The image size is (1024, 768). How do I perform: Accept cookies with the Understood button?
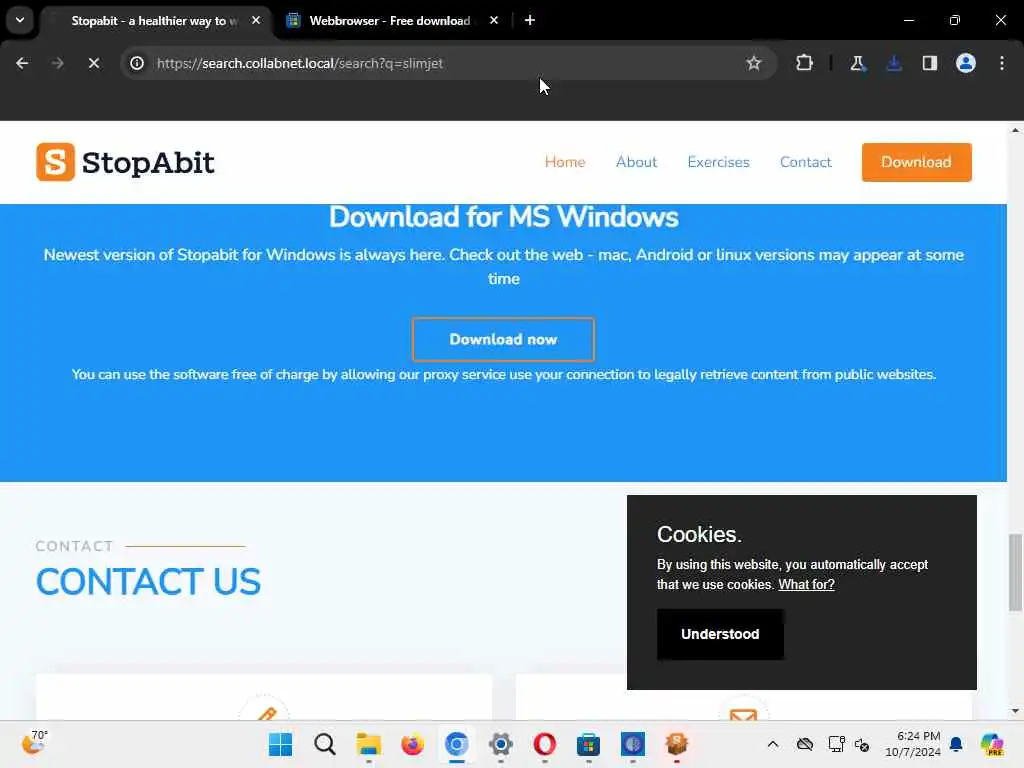click(720, 634)
